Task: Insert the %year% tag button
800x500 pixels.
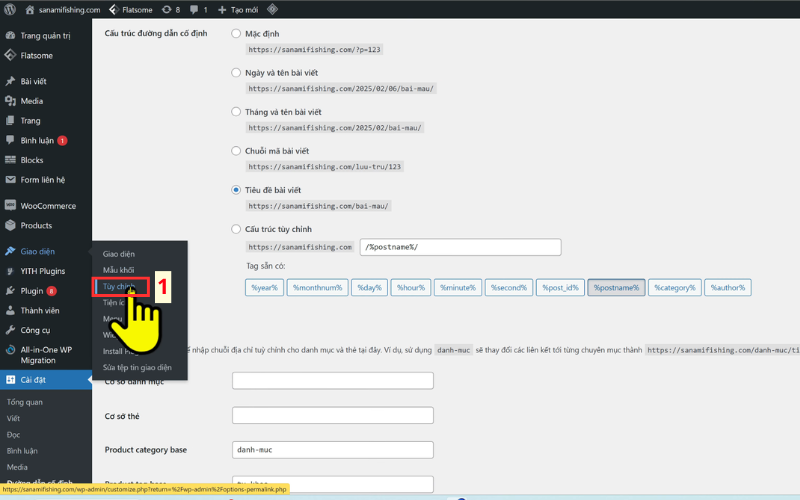Action: (x=264, y=287)
